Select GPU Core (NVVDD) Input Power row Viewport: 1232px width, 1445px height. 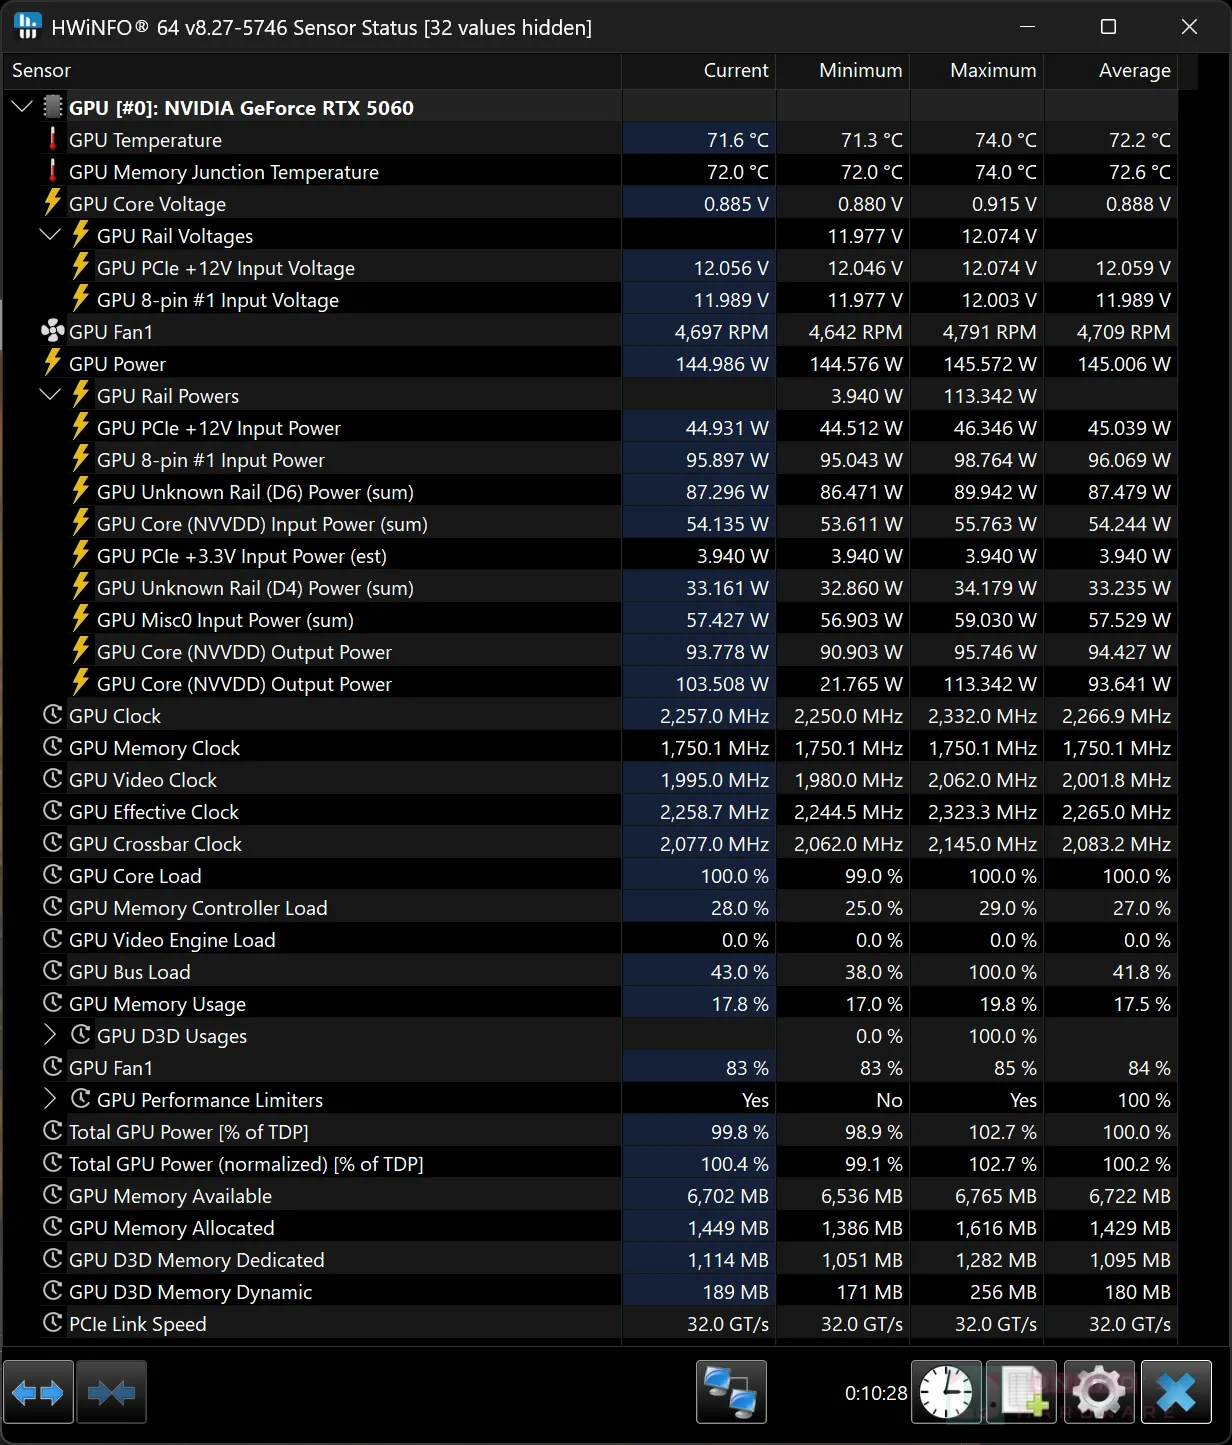point(590,524)
